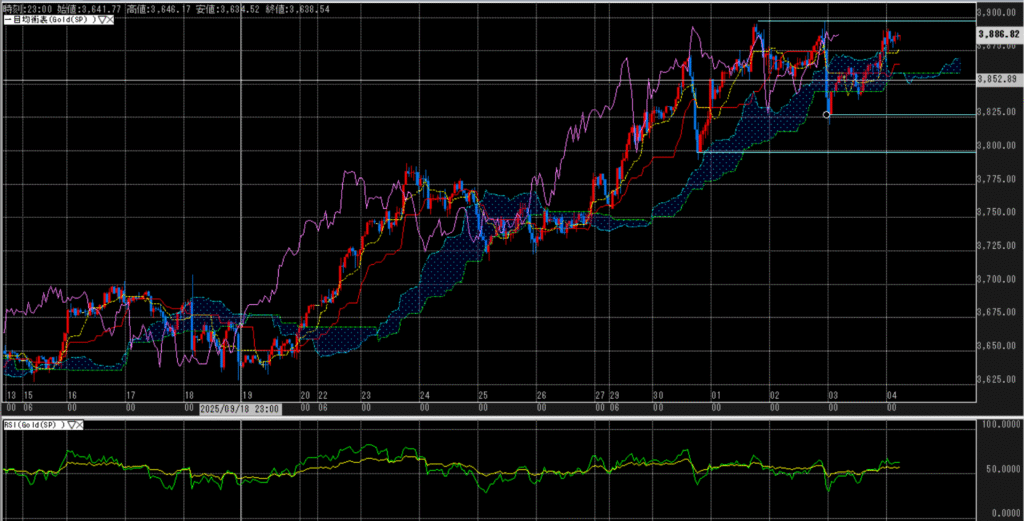Click the 3,900.00 price axis label
Screen dimensions: 1024x521
(x=1001, y=13)
